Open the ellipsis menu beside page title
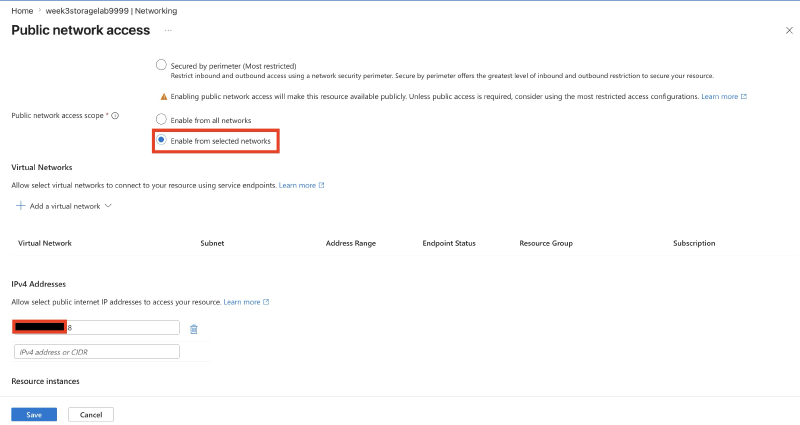Viewport: 800px width, 425px height. (x=168, y=31)
